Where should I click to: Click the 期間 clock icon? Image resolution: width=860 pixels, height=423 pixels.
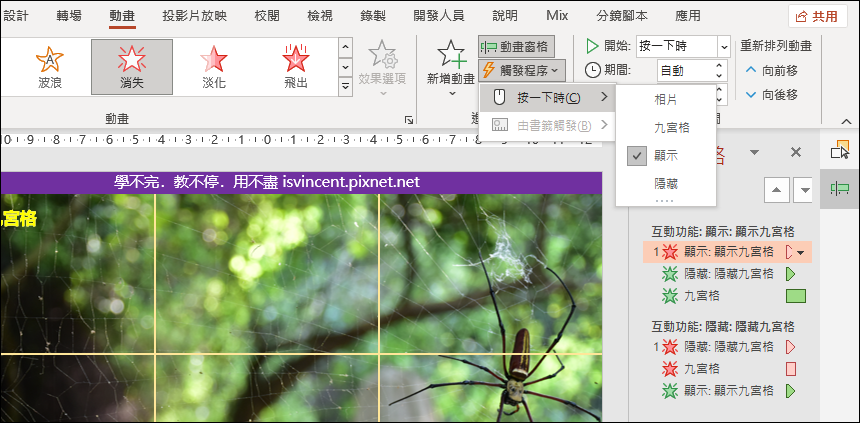tap(592, 70)
